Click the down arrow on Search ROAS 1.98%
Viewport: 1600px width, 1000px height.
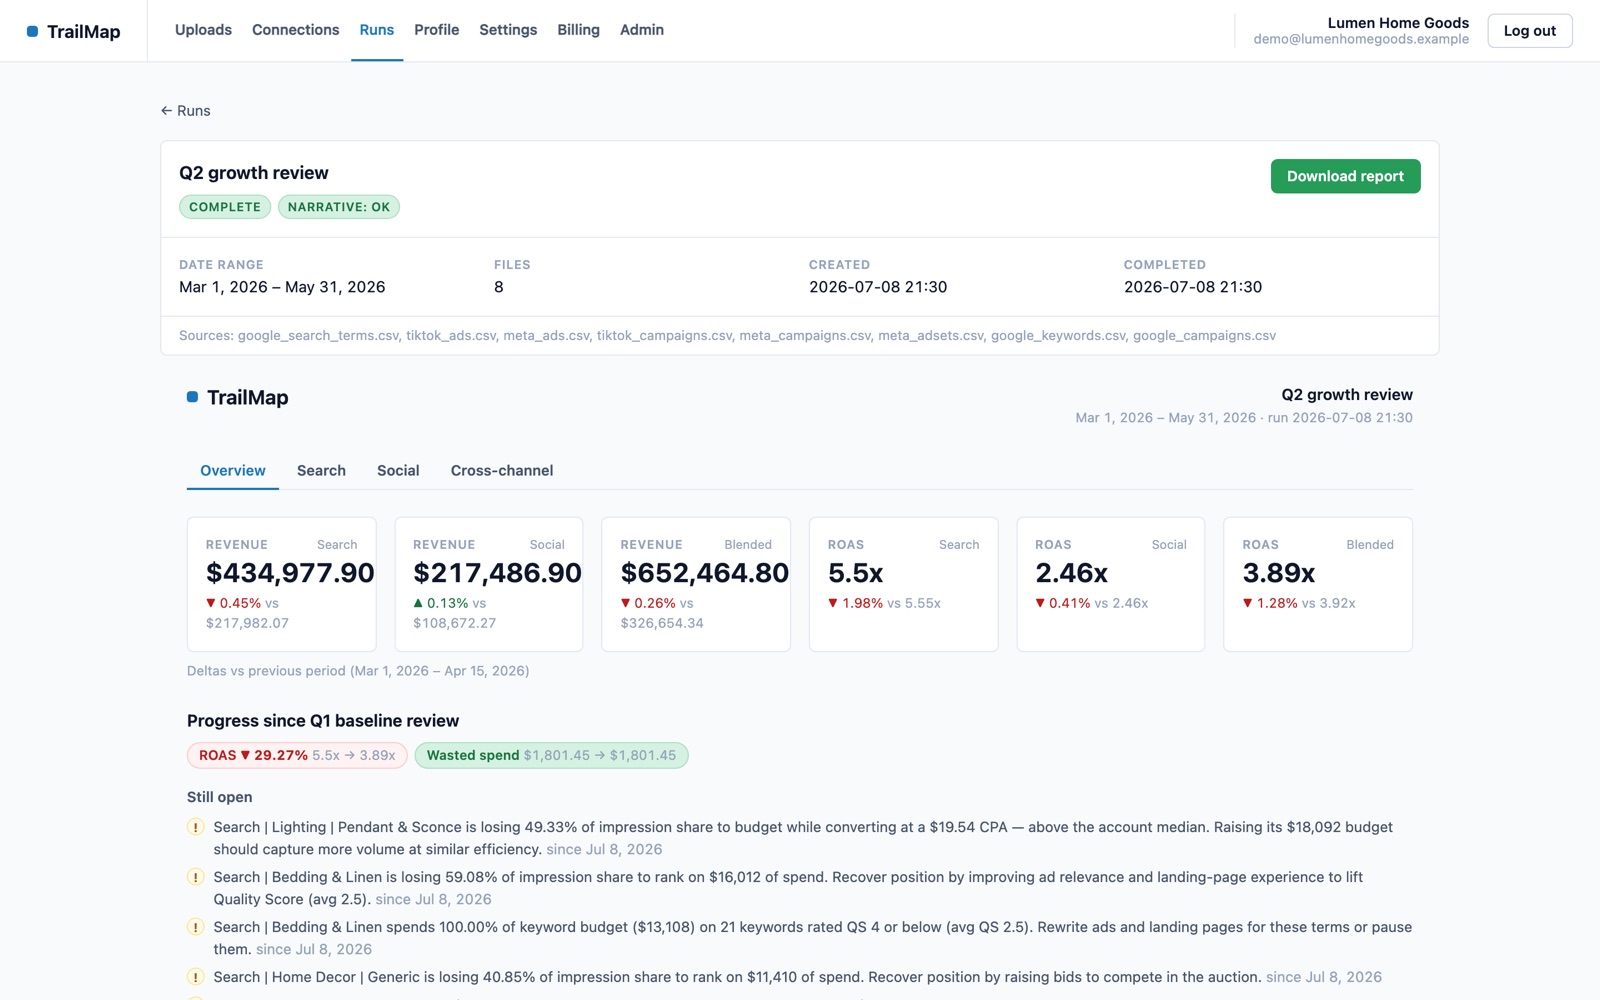click(x=833, y=603)
